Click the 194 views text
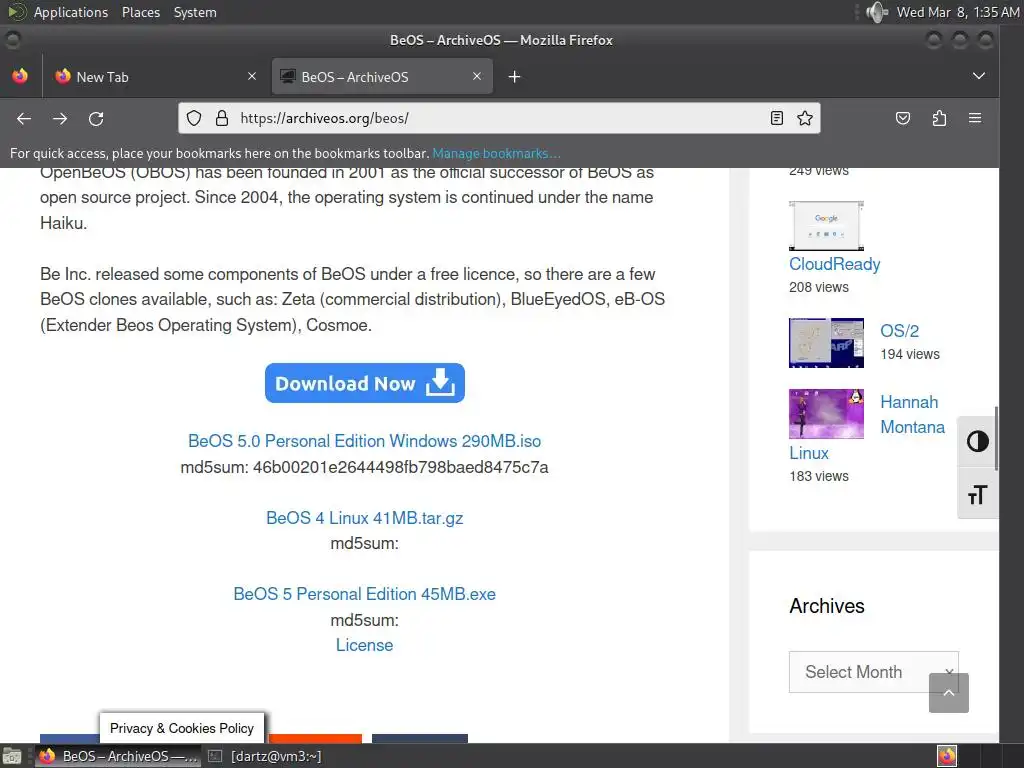This screenshot has width=1024, height=768. tap(910, 354)
